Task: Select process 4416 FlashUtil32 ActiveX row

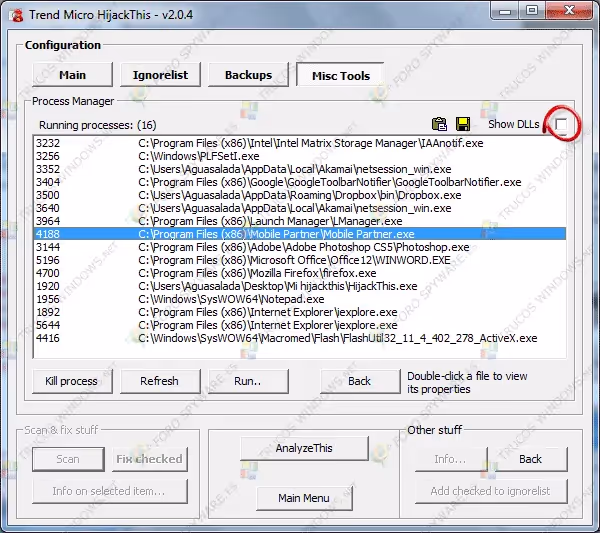Action: pos(300,338)
